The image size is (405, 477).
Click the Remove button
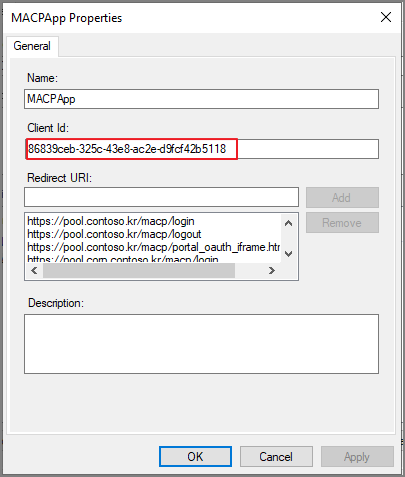[342, 223]
